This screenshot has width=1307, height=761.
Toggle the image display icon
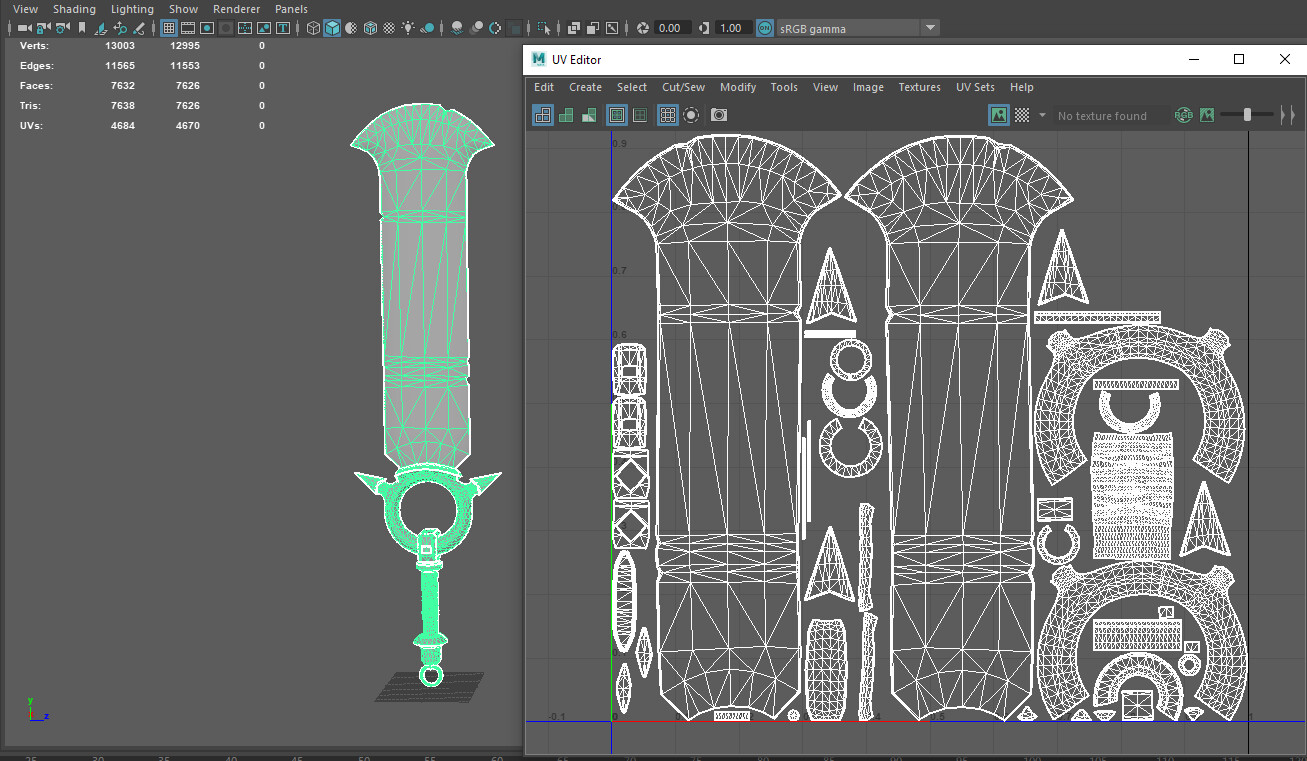pyautogui.click(x=998, y=115)
